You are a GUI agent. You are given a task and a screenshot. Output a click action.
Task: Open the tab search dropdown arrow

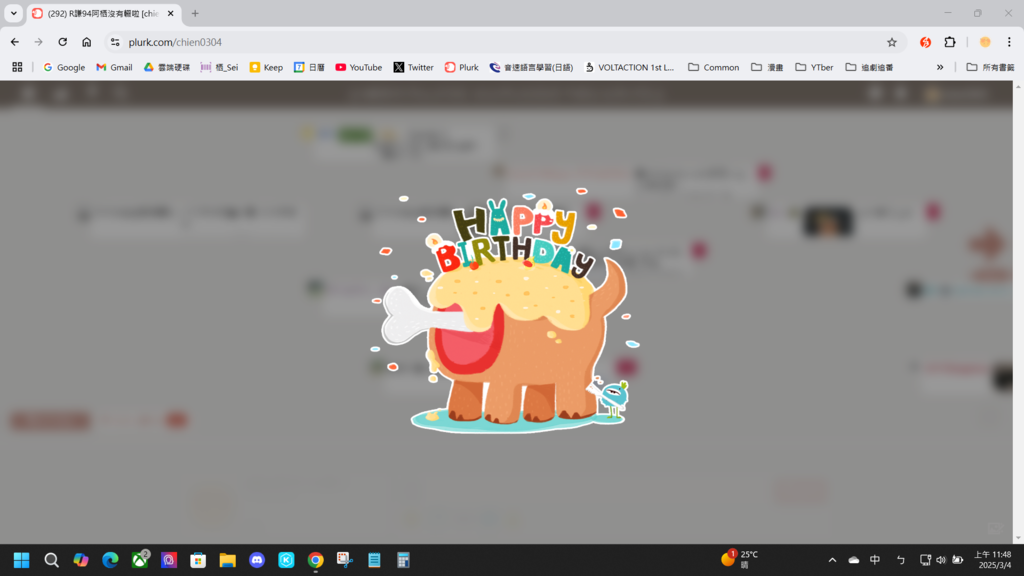click(14, 13)
